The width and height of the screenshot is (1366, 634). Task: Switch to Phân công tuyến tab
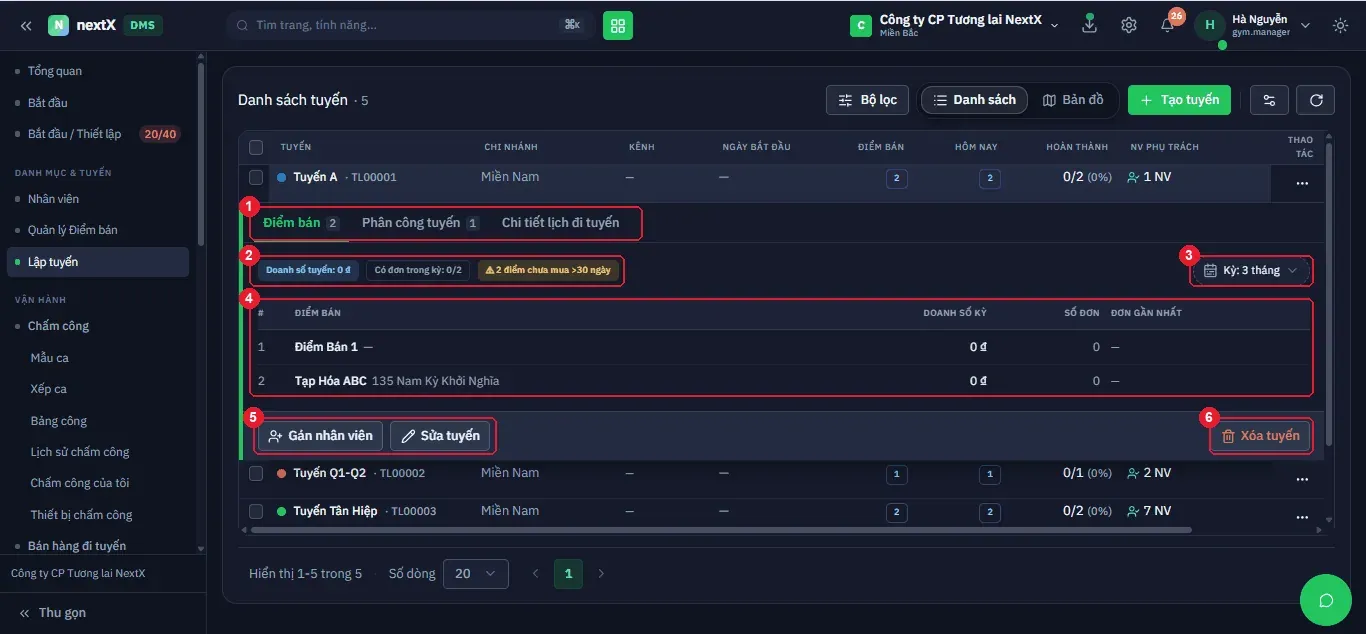[x=420, y=223]
